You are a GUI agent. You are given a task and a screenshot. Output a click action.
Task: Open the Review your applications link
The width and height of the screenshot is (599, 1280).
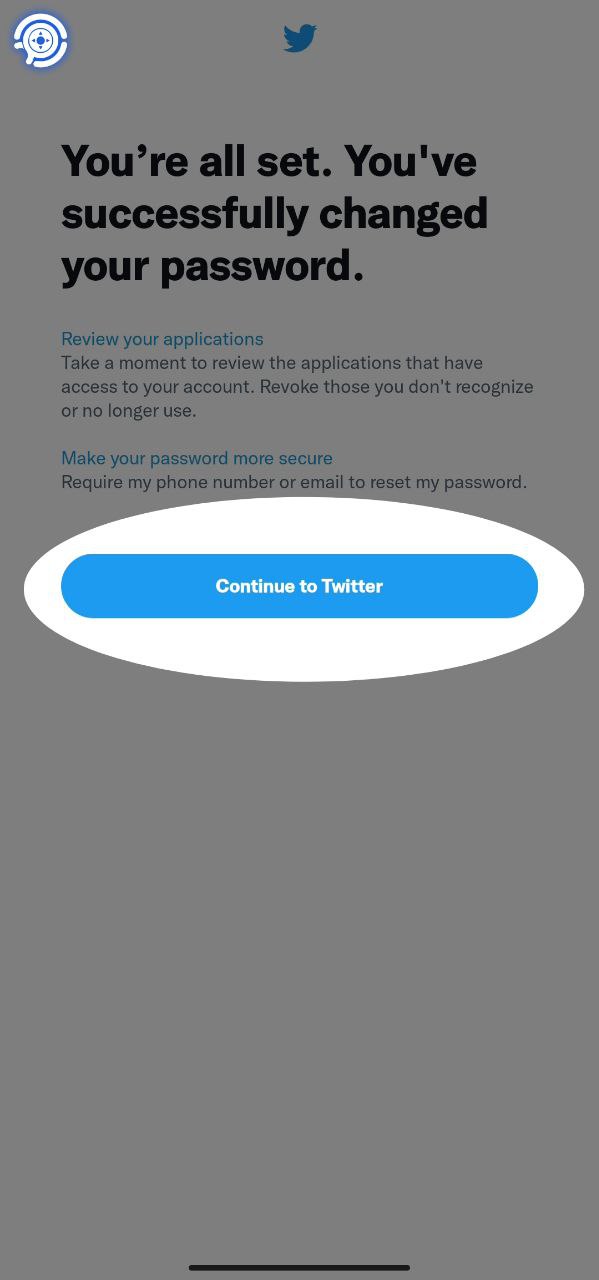click(162, 339)
